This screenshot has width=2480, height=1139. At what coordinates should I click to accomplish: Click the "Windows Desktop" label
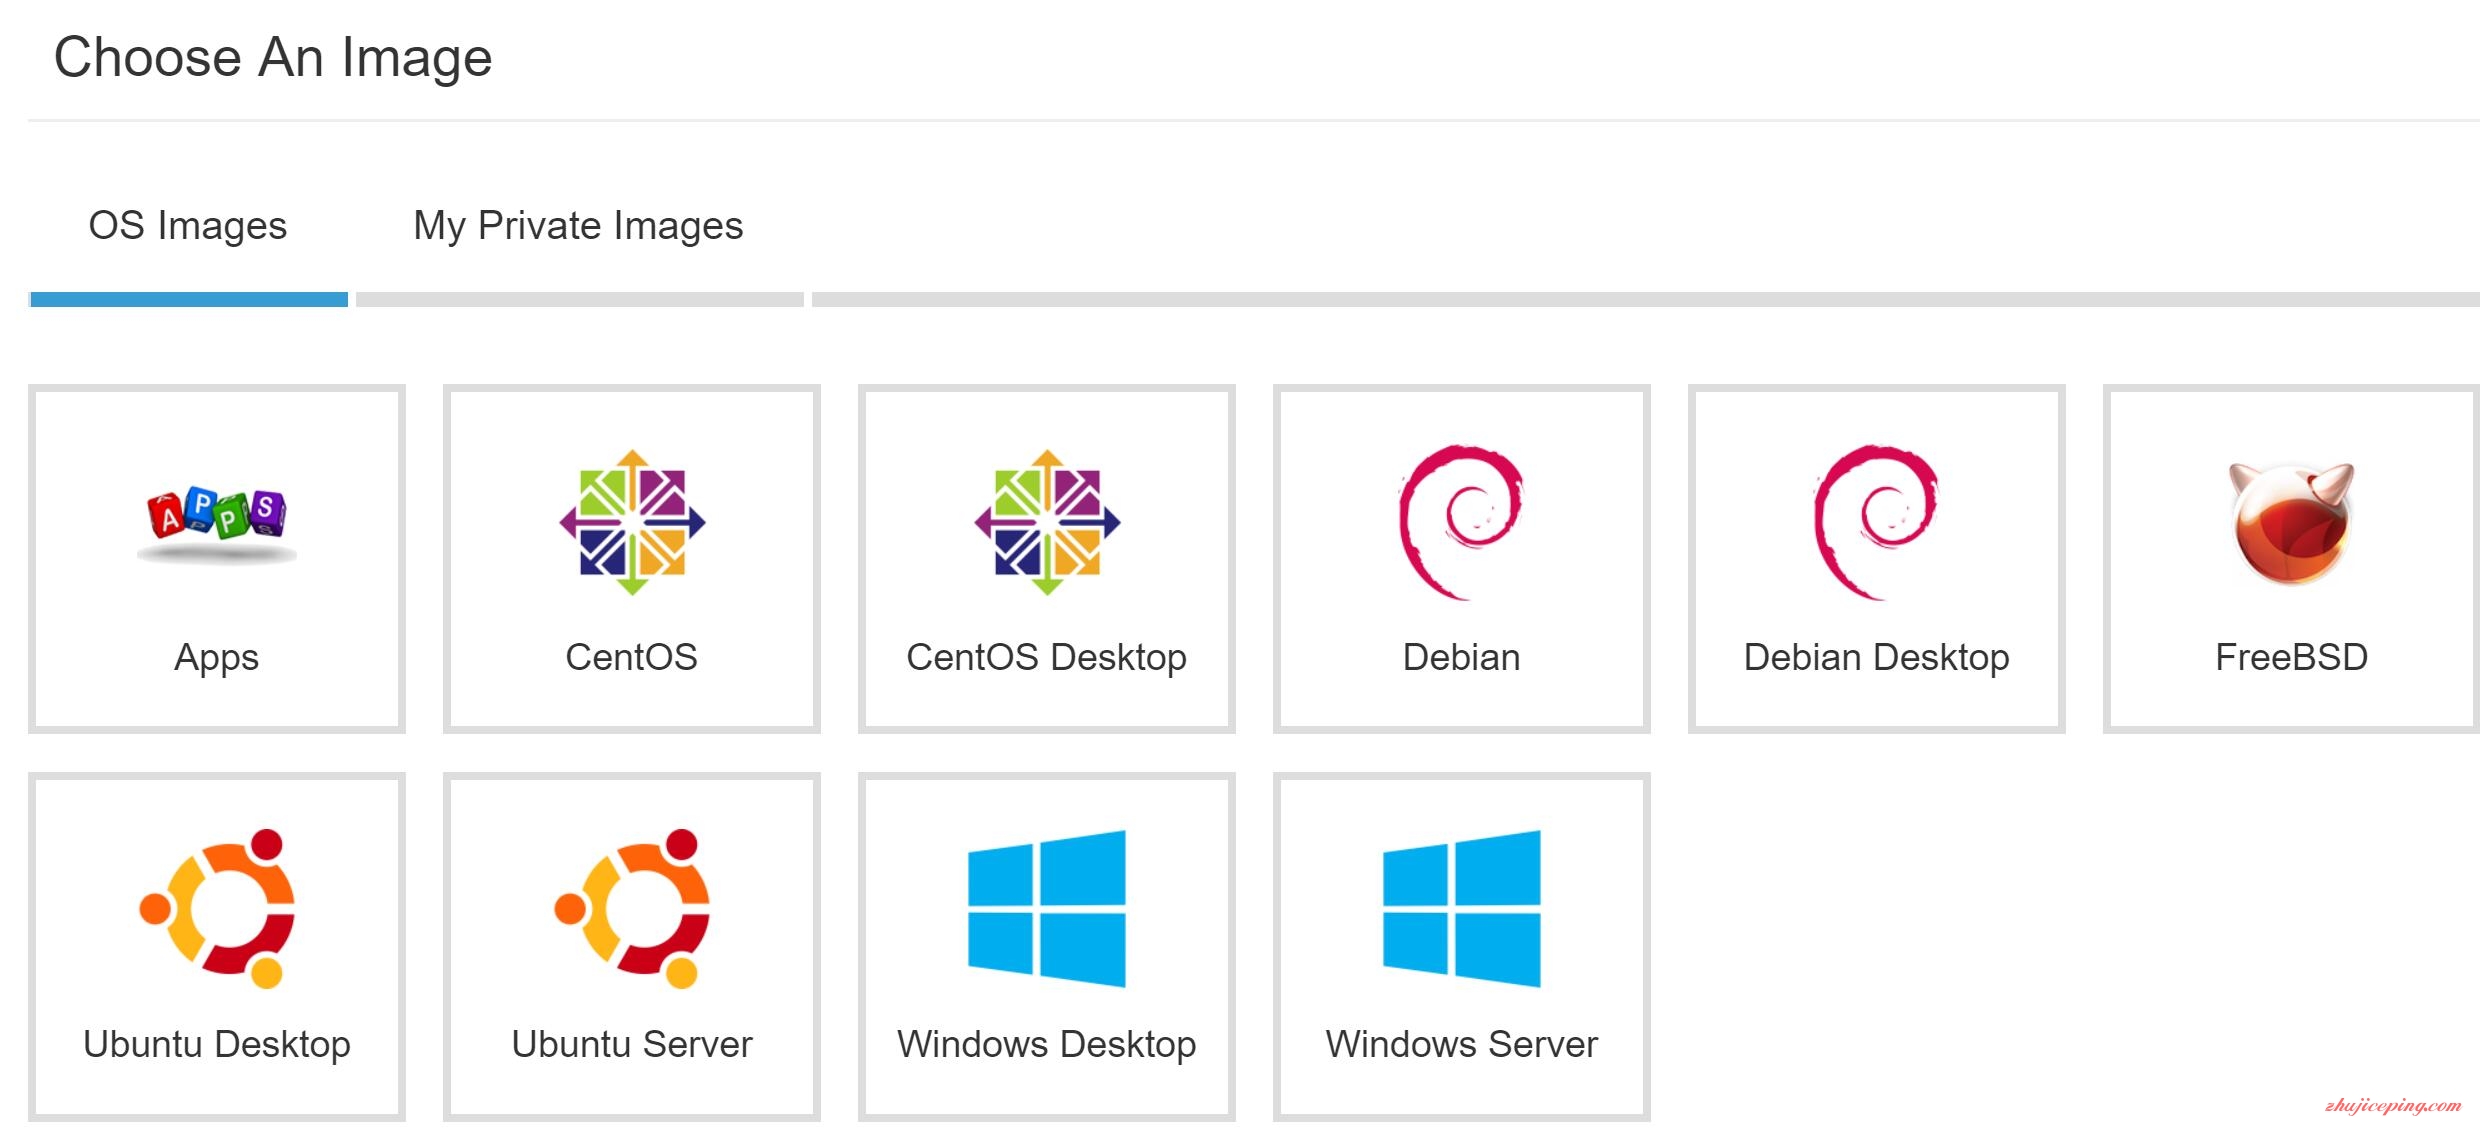tap(1047, 1045)
